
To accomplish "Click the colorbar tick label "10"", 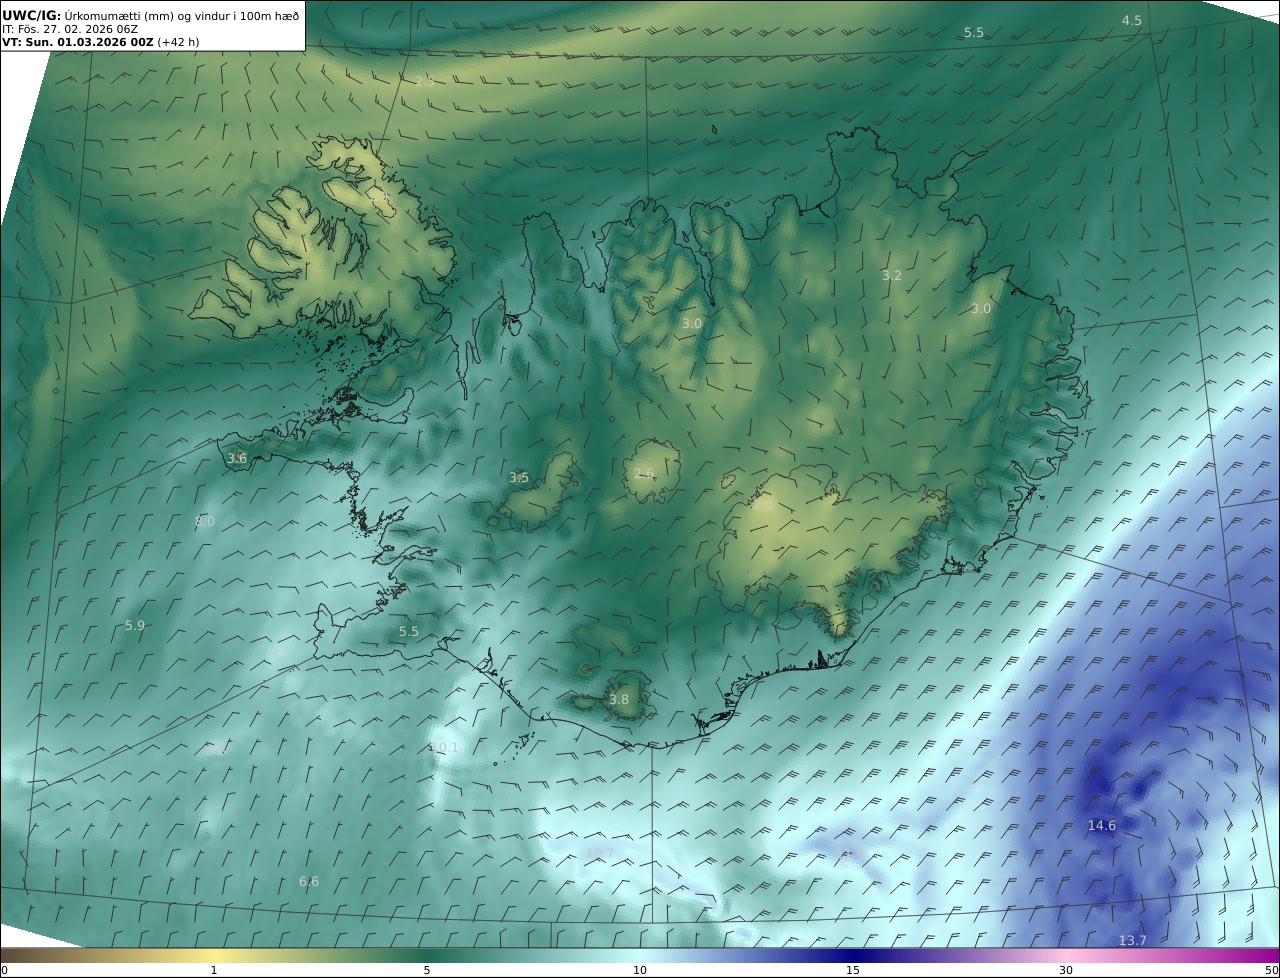I will tap(640, 970).
